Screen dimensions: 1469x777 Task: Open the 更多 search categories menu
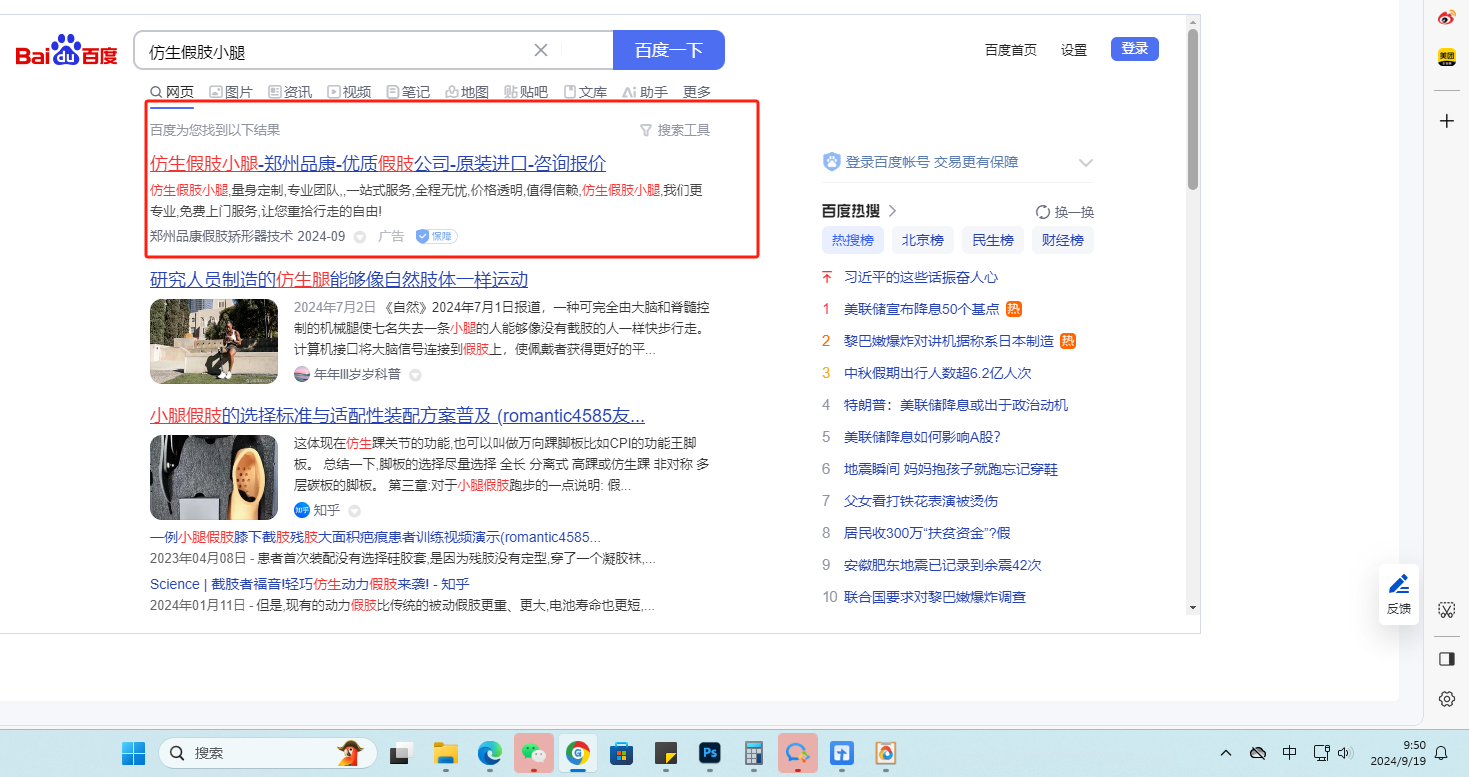tap(697, 92)
